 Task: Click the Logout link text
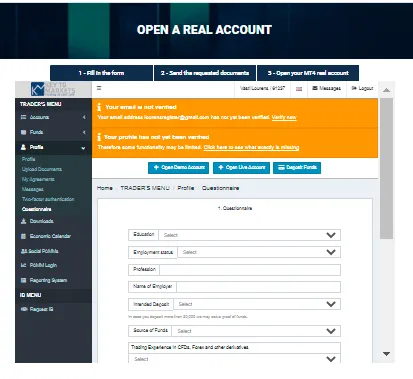coord(366,88)
